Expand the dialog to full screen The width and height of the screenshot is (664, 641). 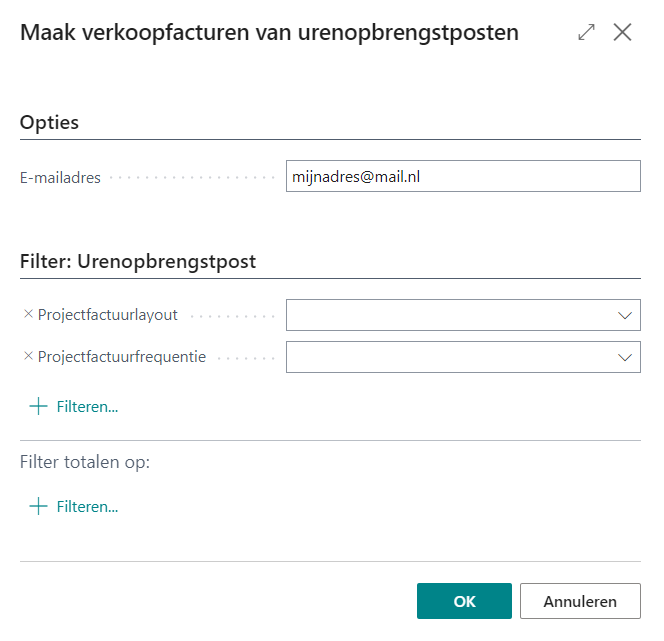[x=587, y=32]
